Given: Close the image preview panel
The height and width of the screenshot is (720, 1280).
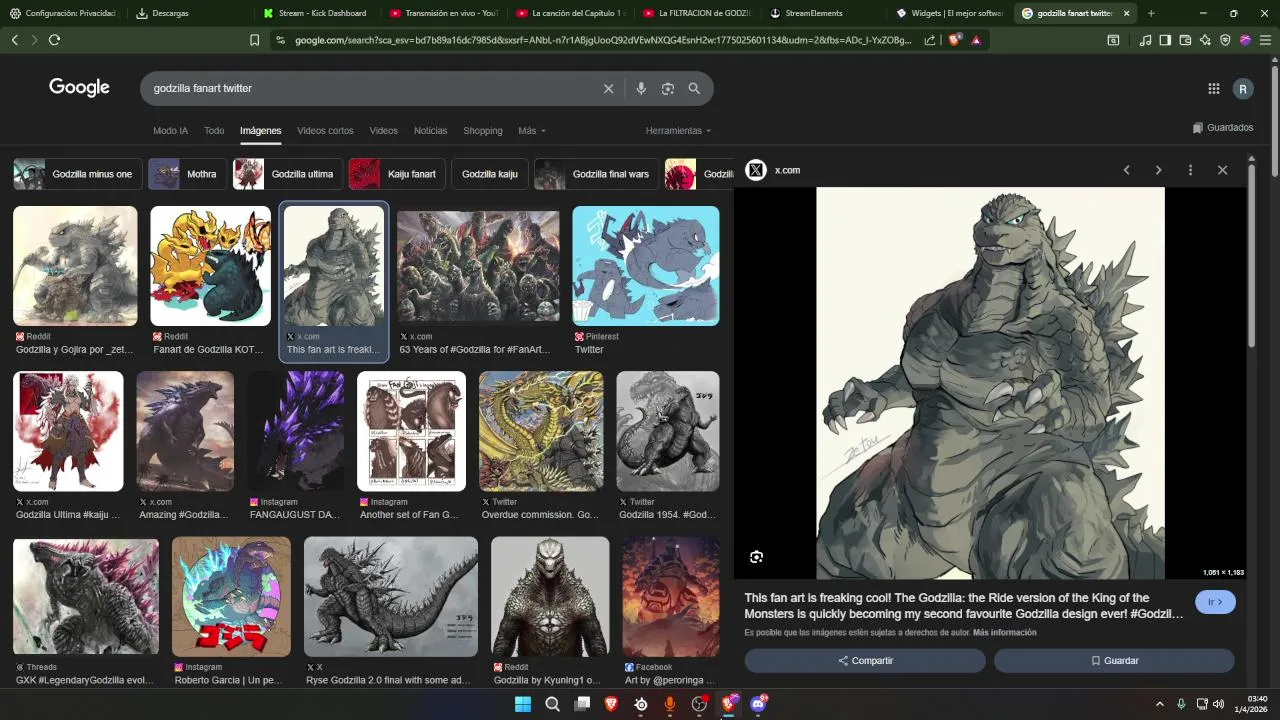Looking at the screenshot, I should (1222, 170).
